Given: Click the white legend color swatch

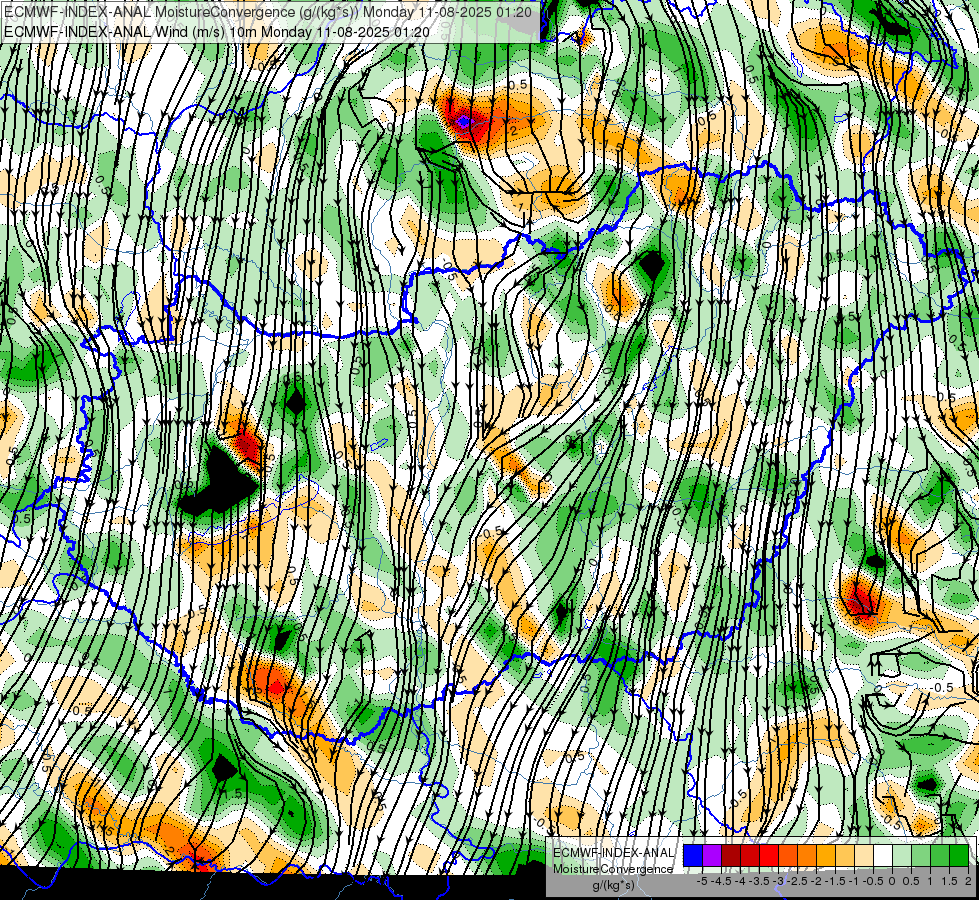Looking at the screenshot, I should coord(883,855).
